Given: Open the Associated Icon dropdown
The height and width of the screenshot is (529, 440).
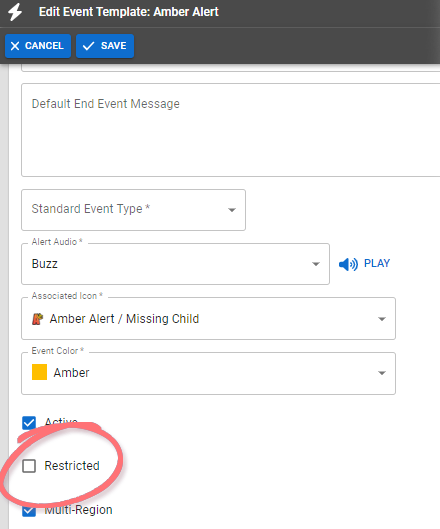Looking at the screenshot, I should (x=208, y=319).
